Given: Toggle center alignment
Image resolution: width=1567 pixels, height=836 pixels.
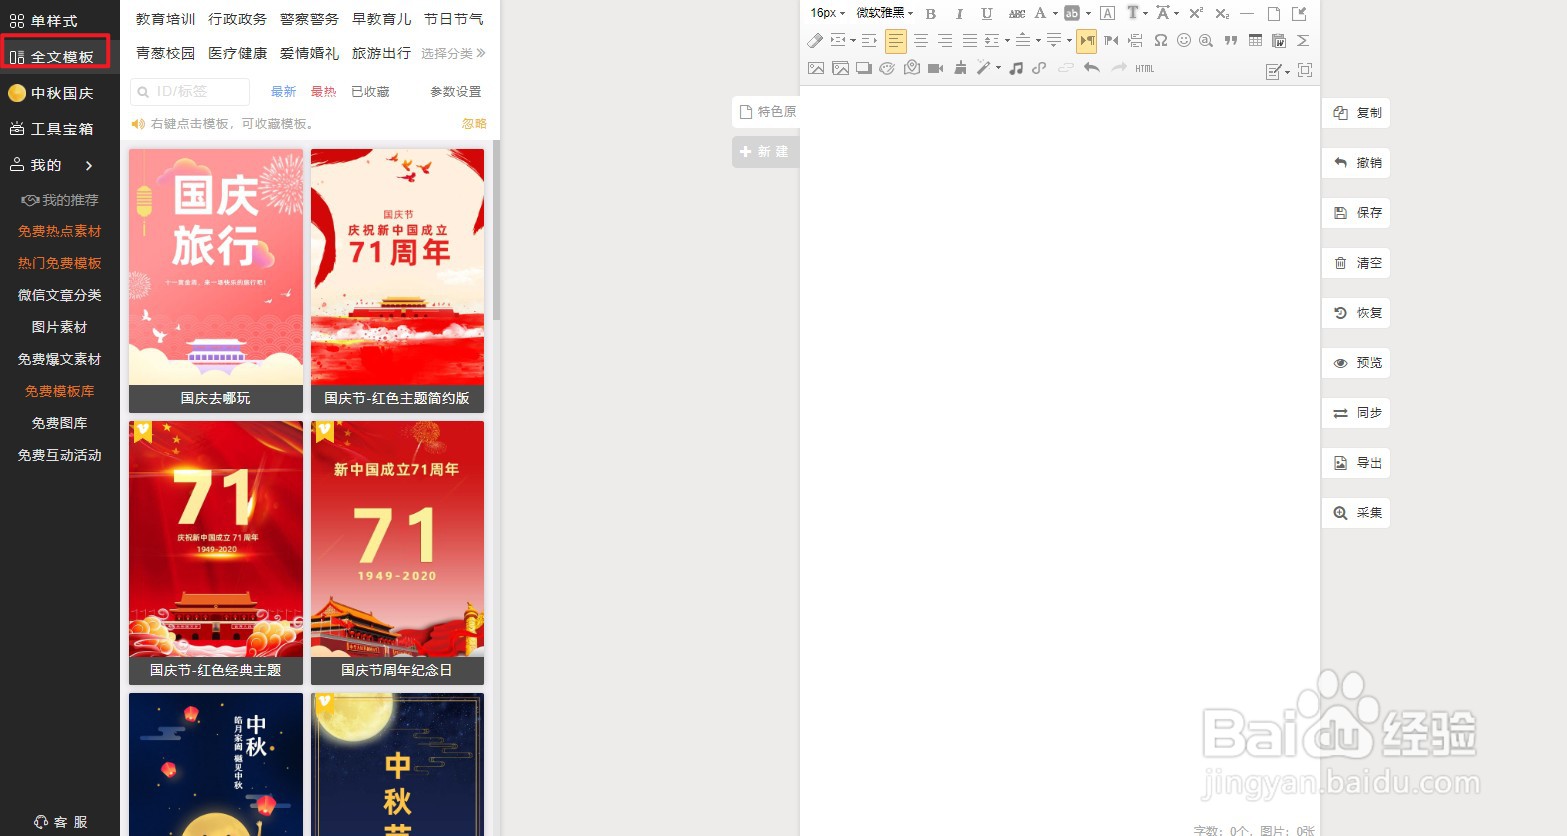Looking at the screenshot, I should [921, 41].
